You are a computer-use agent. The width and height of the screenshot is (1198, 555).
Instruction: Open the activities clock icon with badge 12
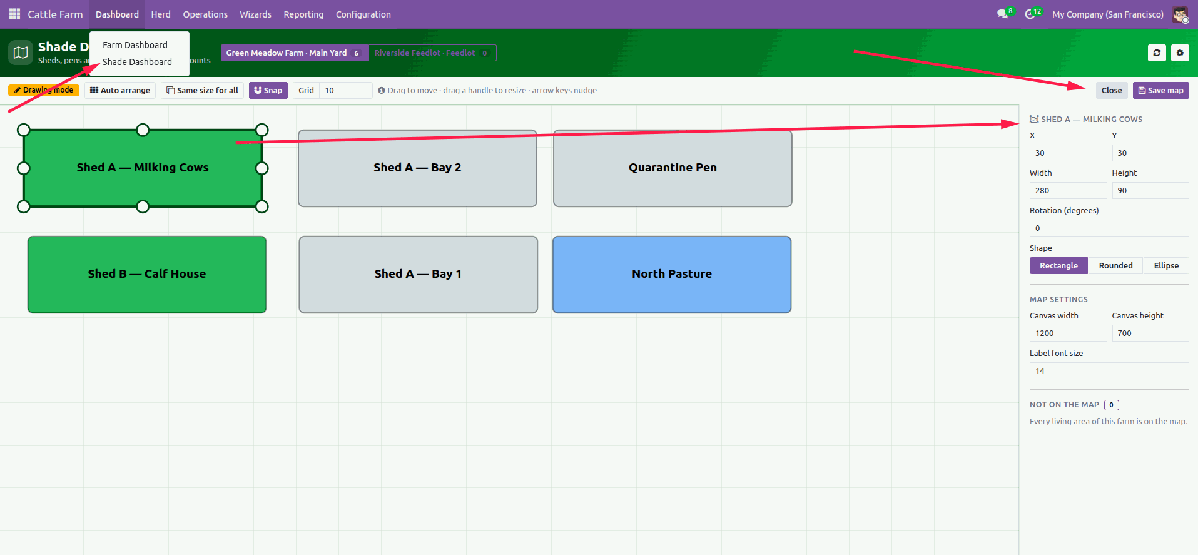(1032, 15)
